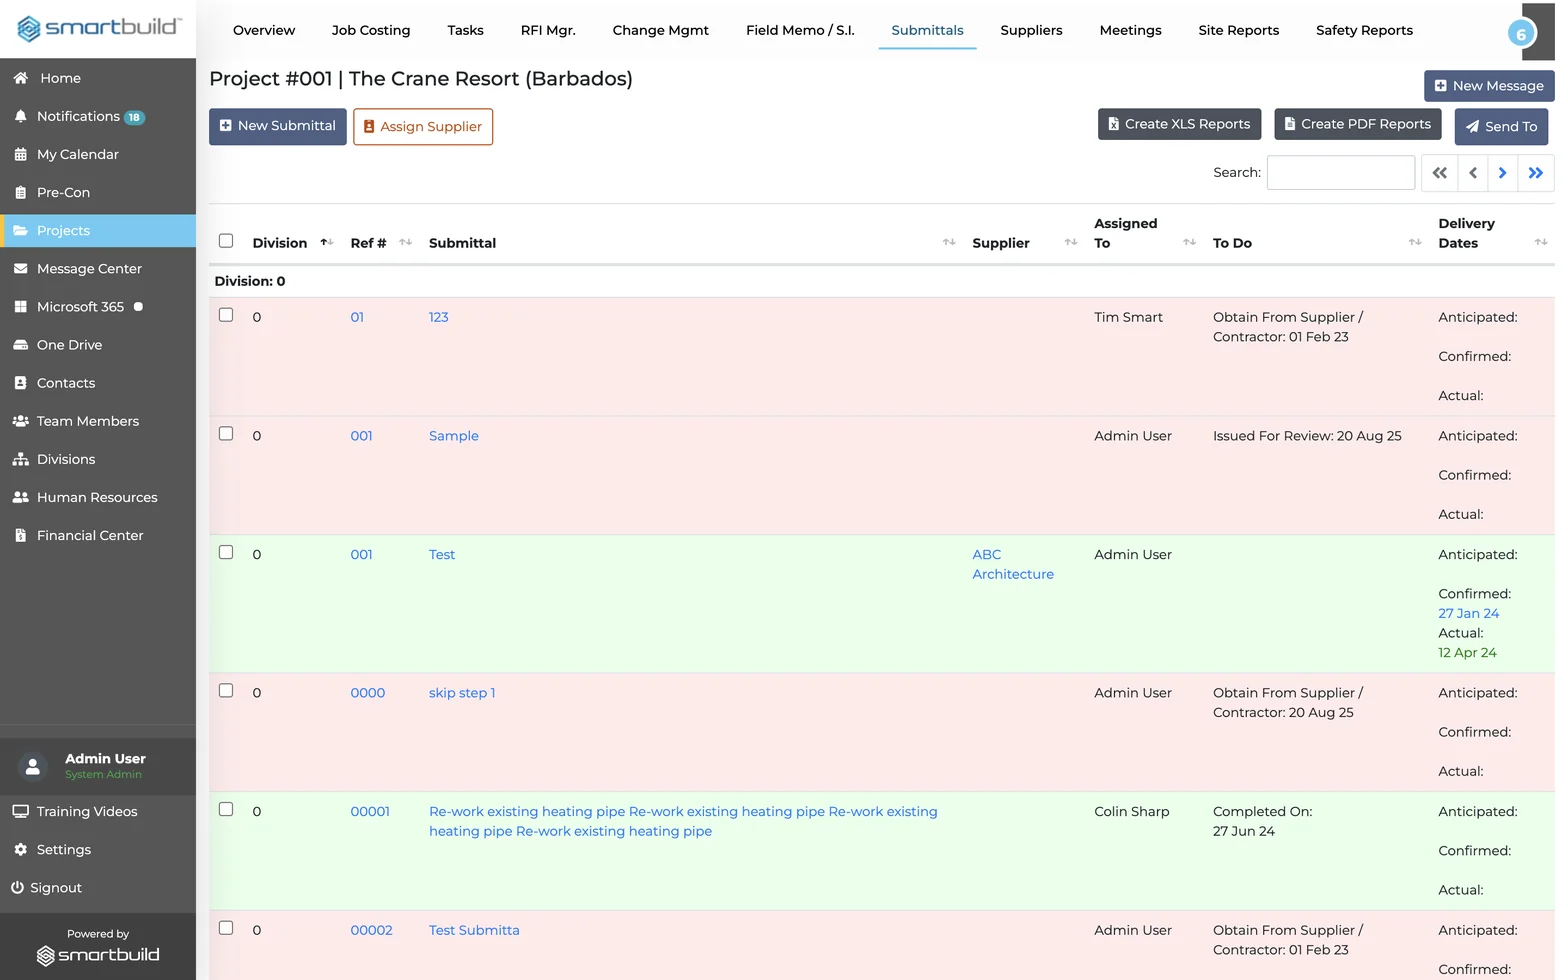Click the Training Videos monitor icon
Image resolution: width=1568 pixels, height=980 pixels.
pyautogui.click(x=20, y=811)
